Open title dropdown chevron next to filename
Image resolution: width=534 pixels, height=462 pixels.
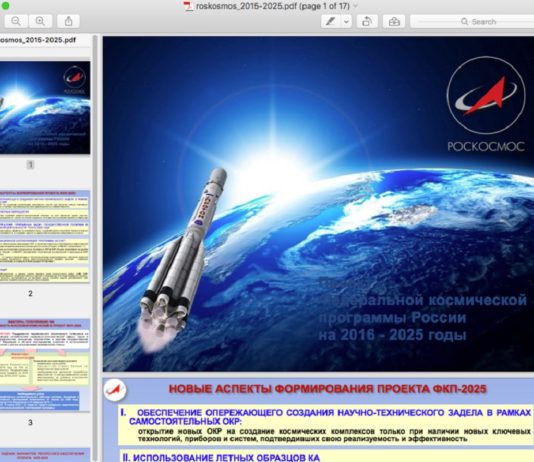pos(356,6)
